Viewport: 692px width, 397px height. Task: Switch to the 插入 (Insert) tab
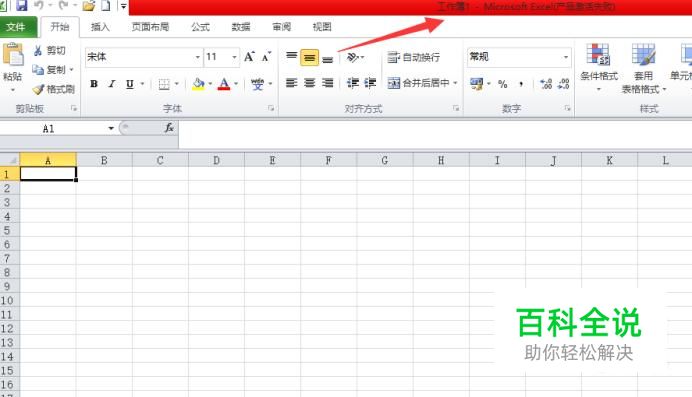point(100,27)
